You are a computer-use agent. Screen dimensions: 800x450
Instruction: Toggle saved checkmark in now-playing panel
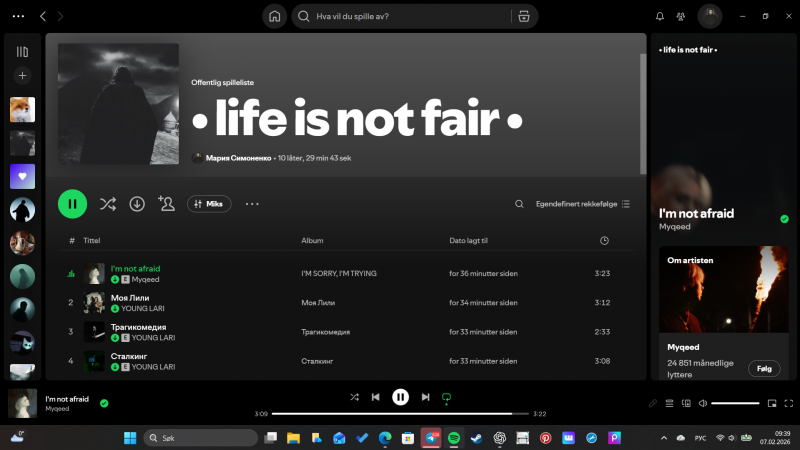pos(784,219)
